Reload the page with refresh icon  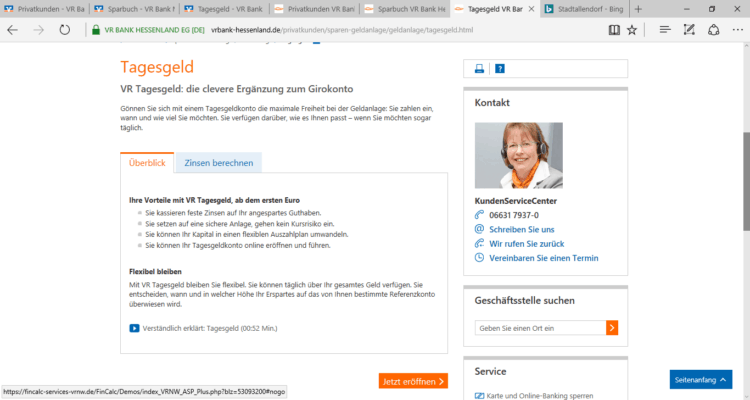pos(64,30)
